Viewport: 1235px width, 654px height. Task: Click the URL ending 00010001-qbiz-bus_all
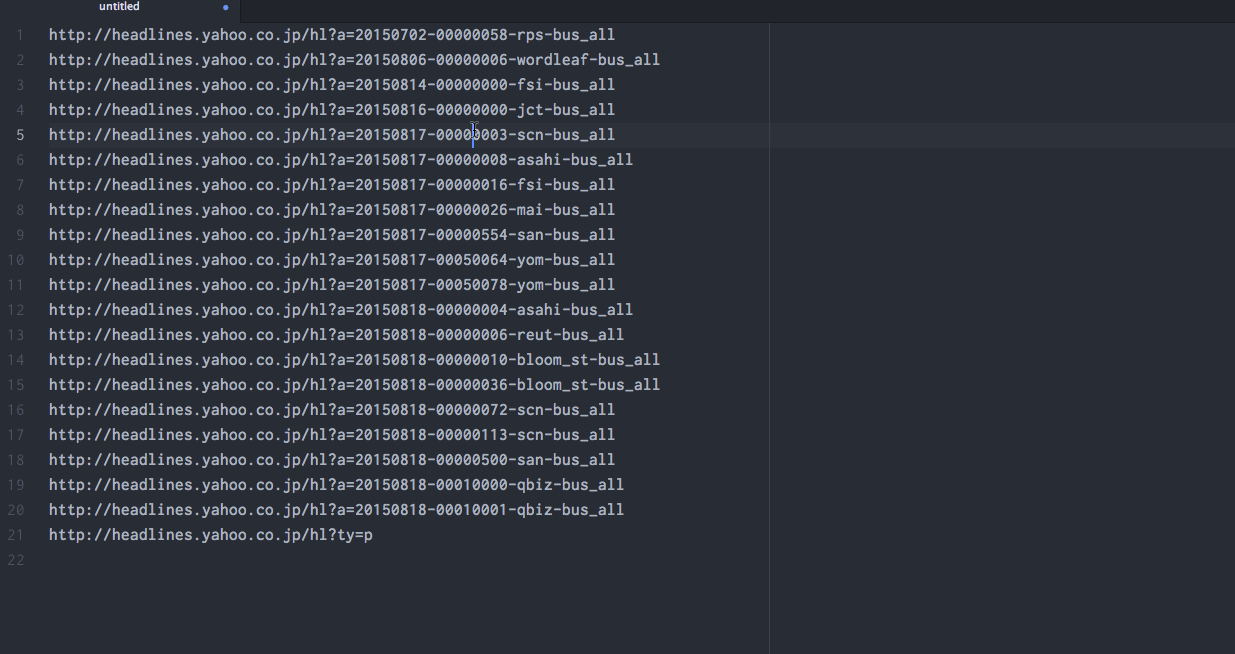coord(336,510)
